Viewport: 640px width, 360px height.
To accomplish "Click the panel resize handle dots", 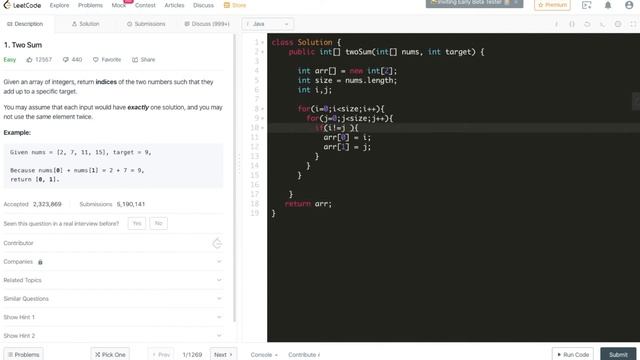I will [239, 163].
